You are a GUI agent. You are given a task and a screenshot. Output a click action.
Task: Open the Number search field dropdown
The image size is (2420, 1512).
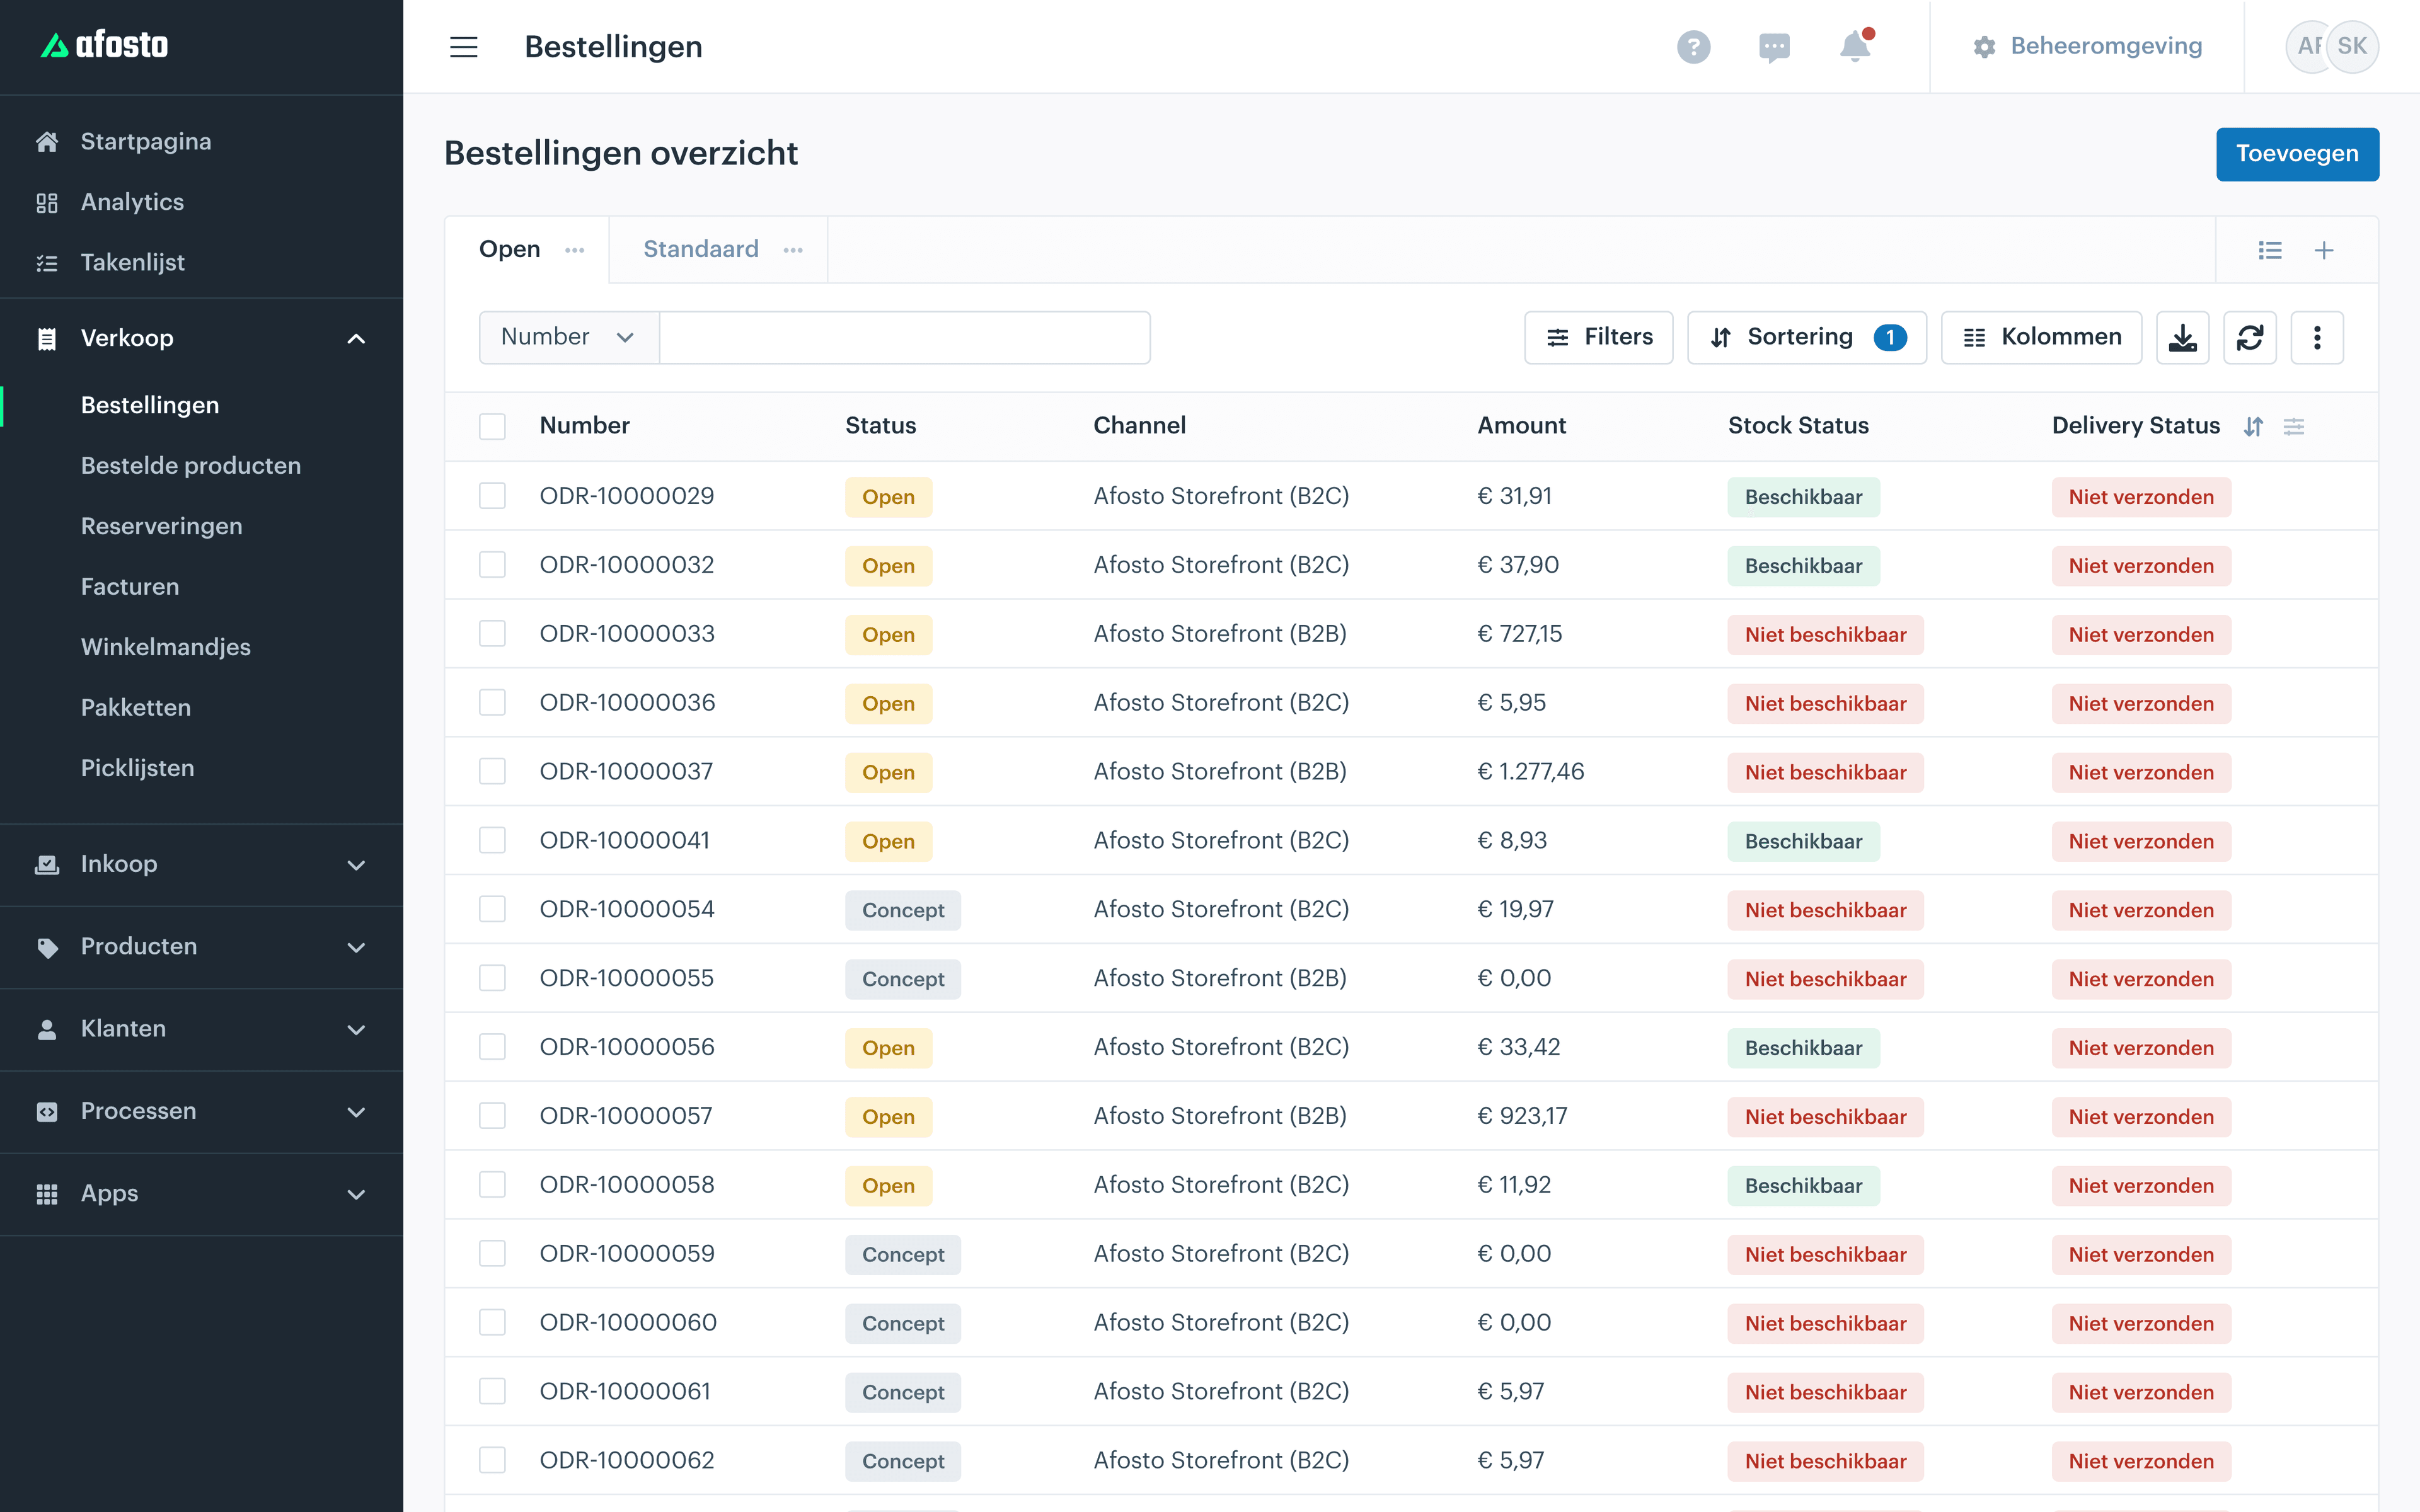click(x=569, y=338)
